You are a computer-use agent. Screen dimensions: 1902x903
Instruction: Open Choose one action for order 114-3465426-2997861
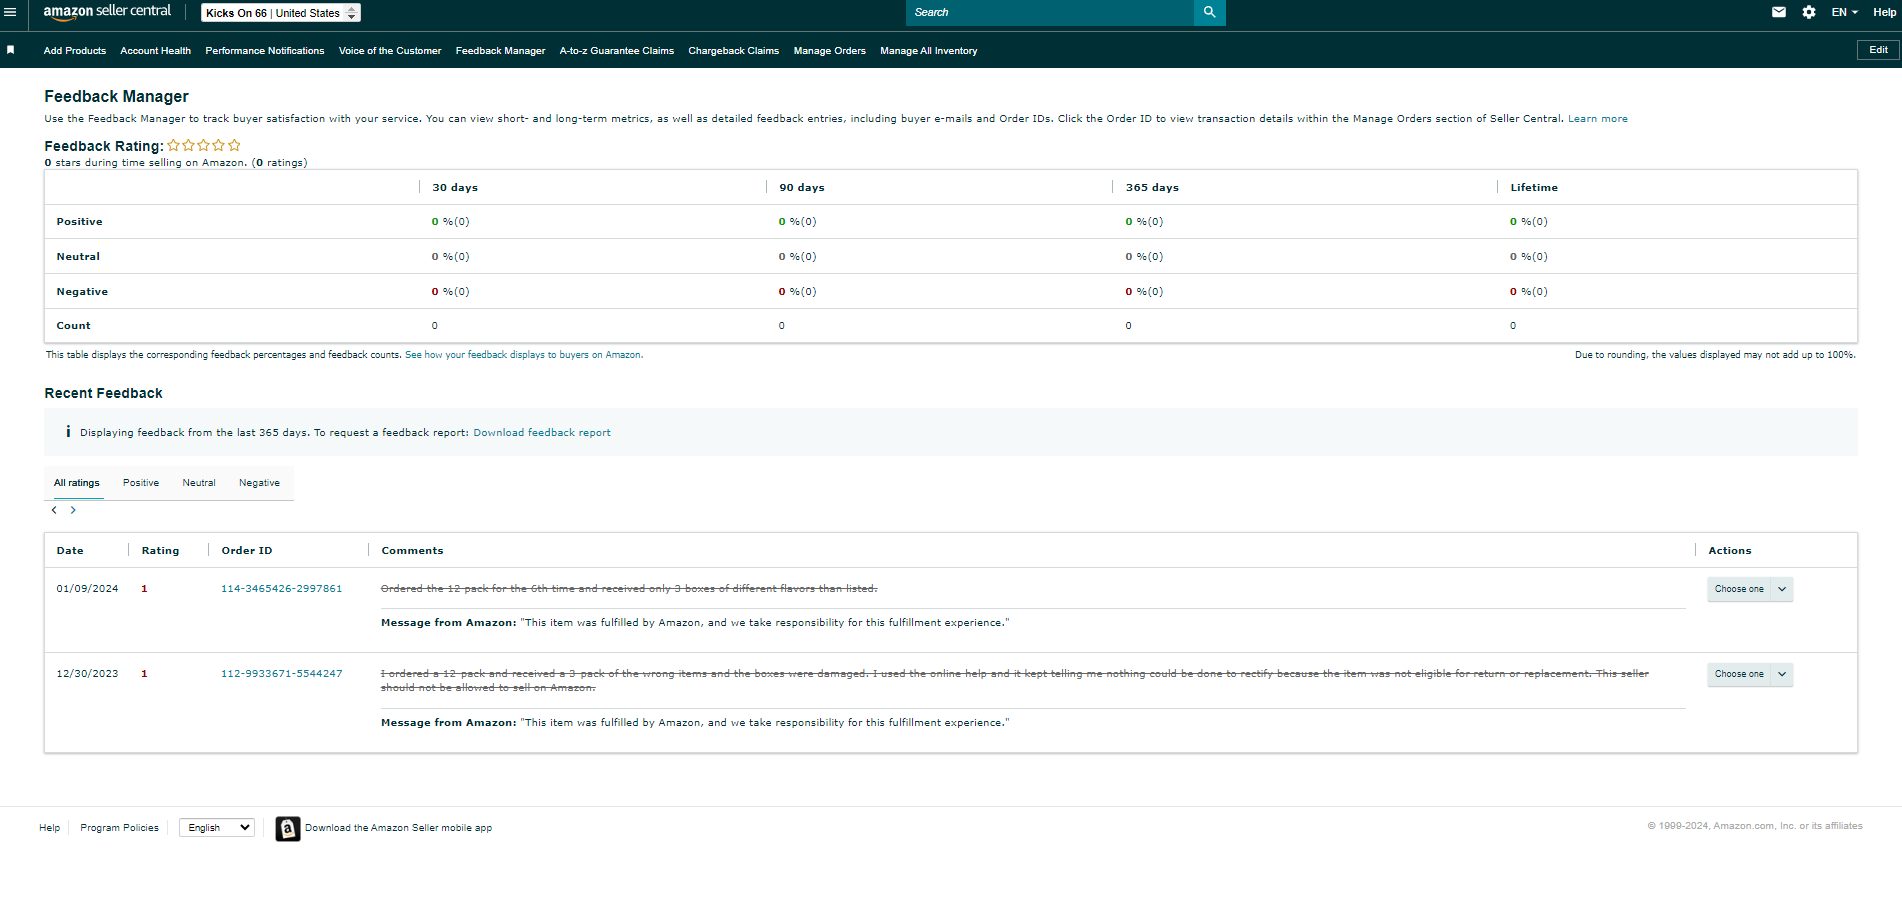tap(1750, 589)
